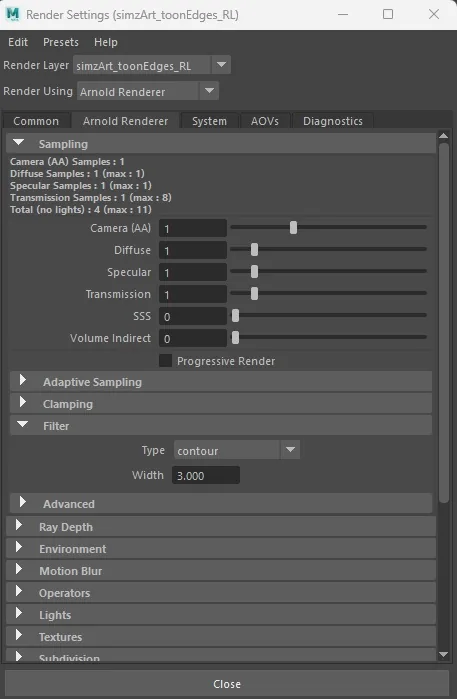Click the 'Total (no lights) : 4 (max : 11)' text
Viewport: 457px width, 699px height.
tap(81, 210)
